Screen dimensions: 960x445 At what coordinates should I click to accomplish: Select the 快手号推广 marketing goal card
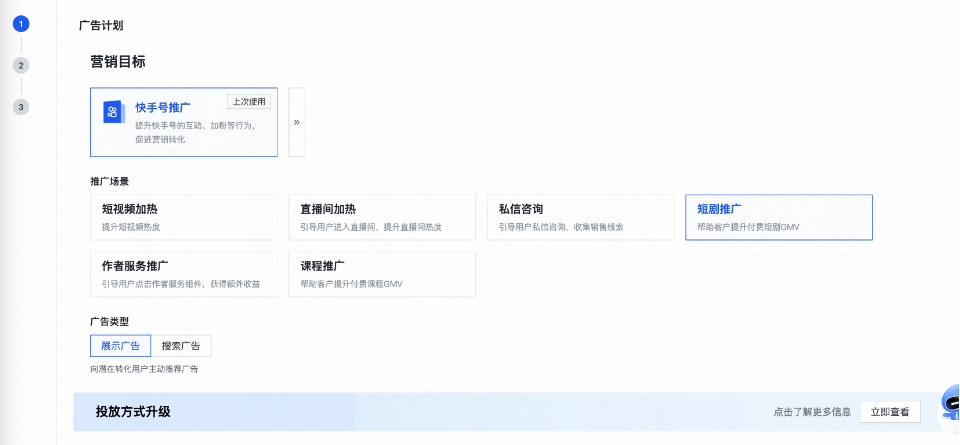click(184, 122)
